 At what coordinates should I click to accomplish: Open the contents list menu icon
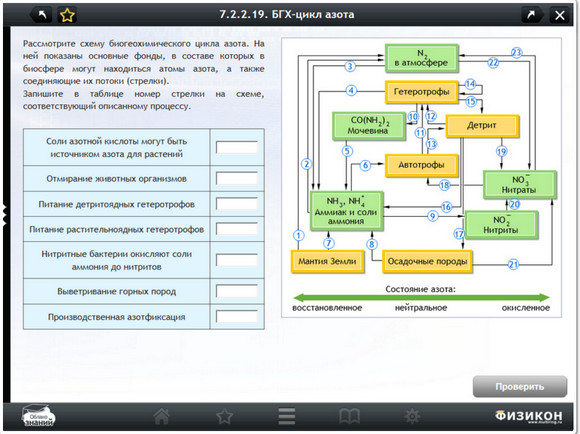tap(287, 417)
